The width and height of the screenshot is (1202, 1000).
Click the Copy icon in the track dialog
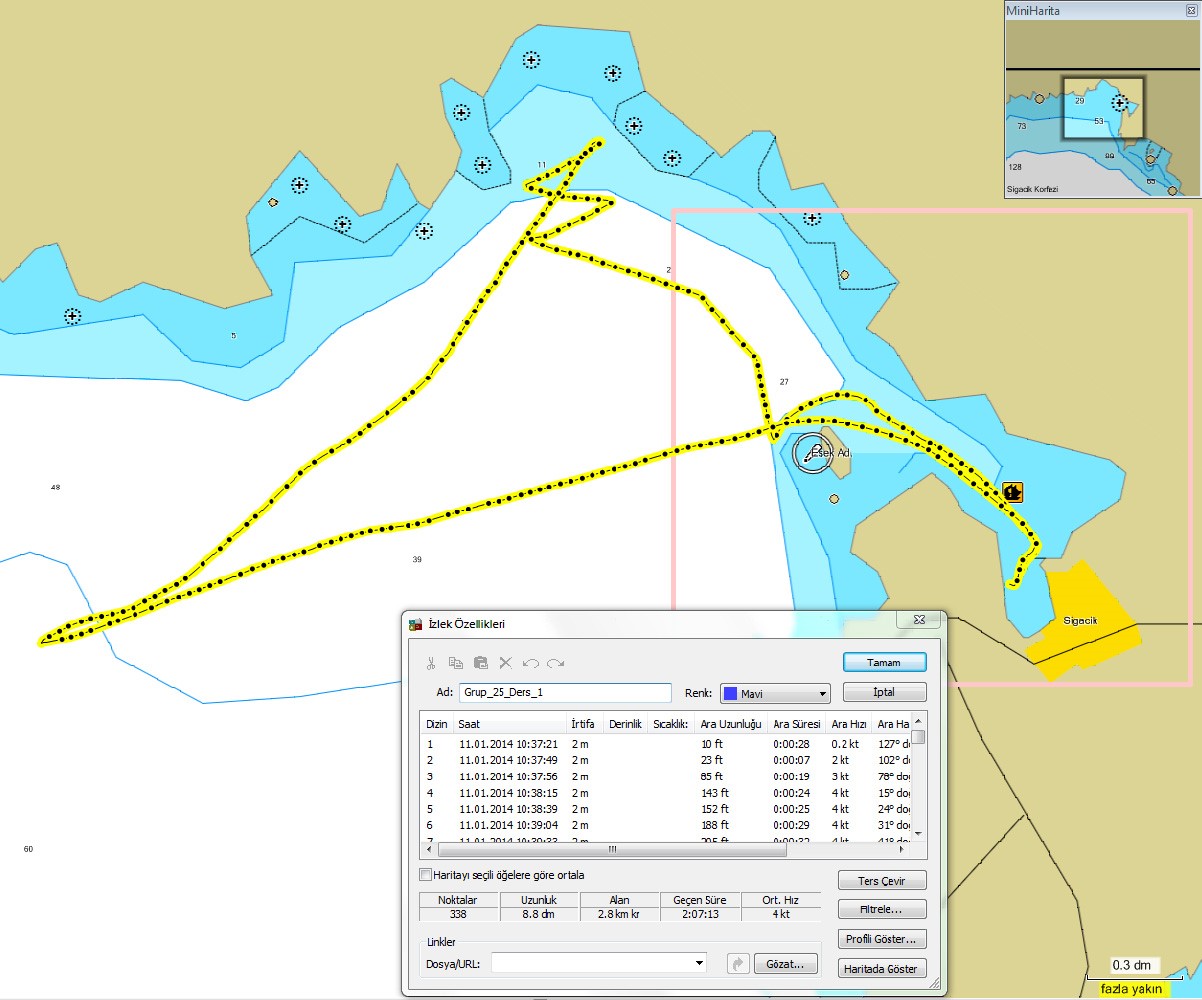[x=456, y=662]
